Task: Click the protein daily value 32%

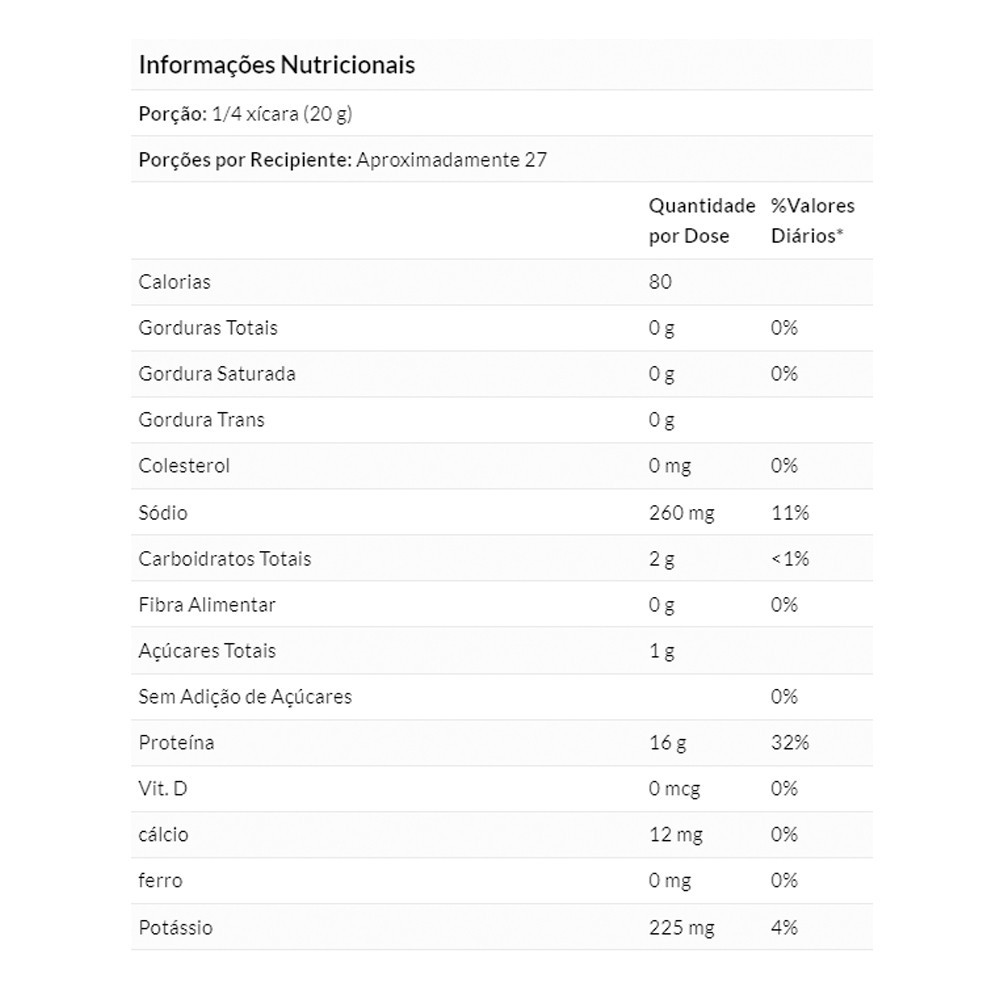Action: [789, 743]
